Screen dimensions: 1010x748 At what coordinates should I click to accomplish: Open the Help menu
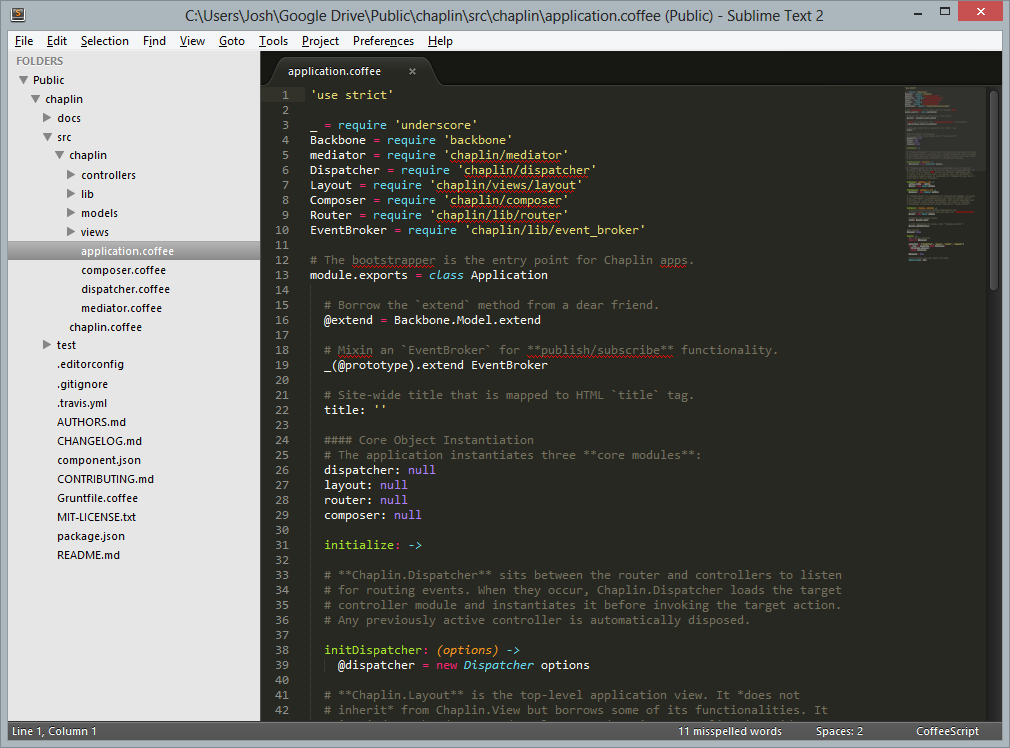440,41
